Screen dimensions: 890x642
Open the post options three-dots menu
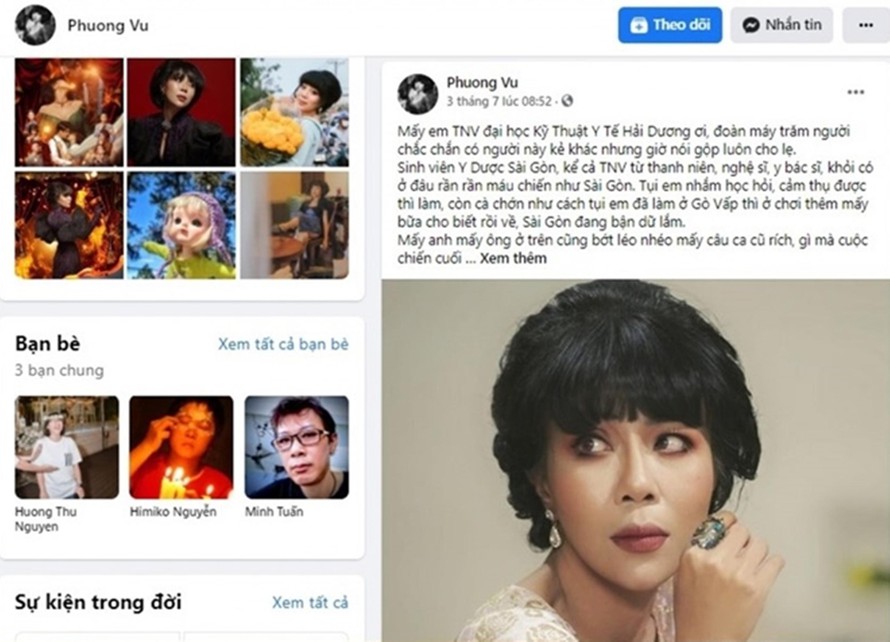tap(855, 92)
